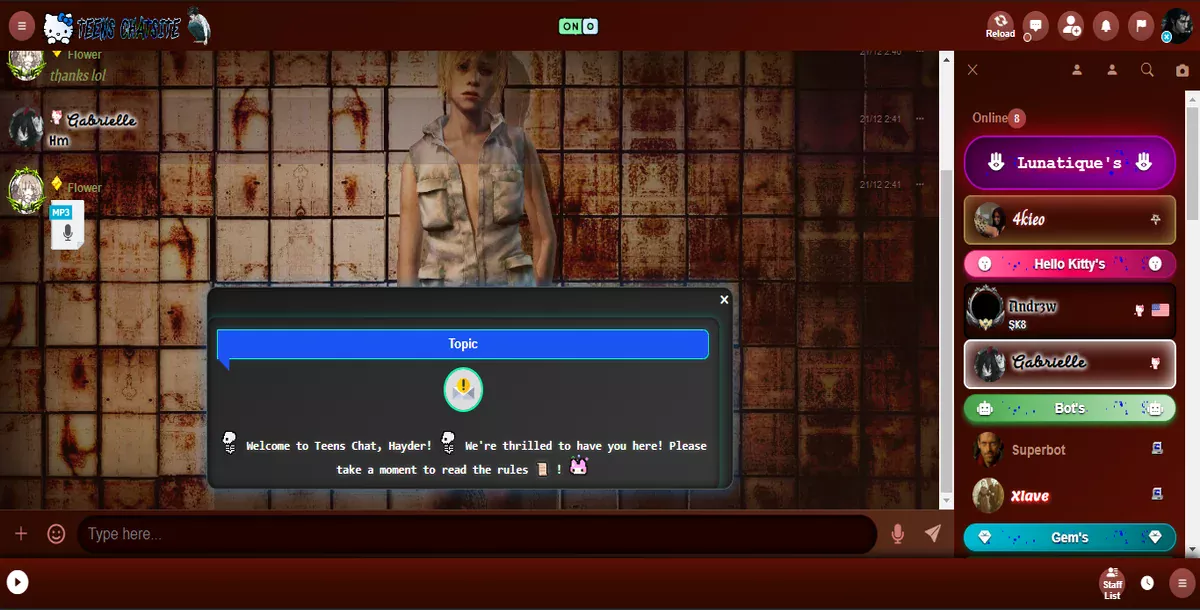Send message with paper plane icon
The height and width of the screenshot is (610, 1200).
pyautogui.click(x=933, y=534)
